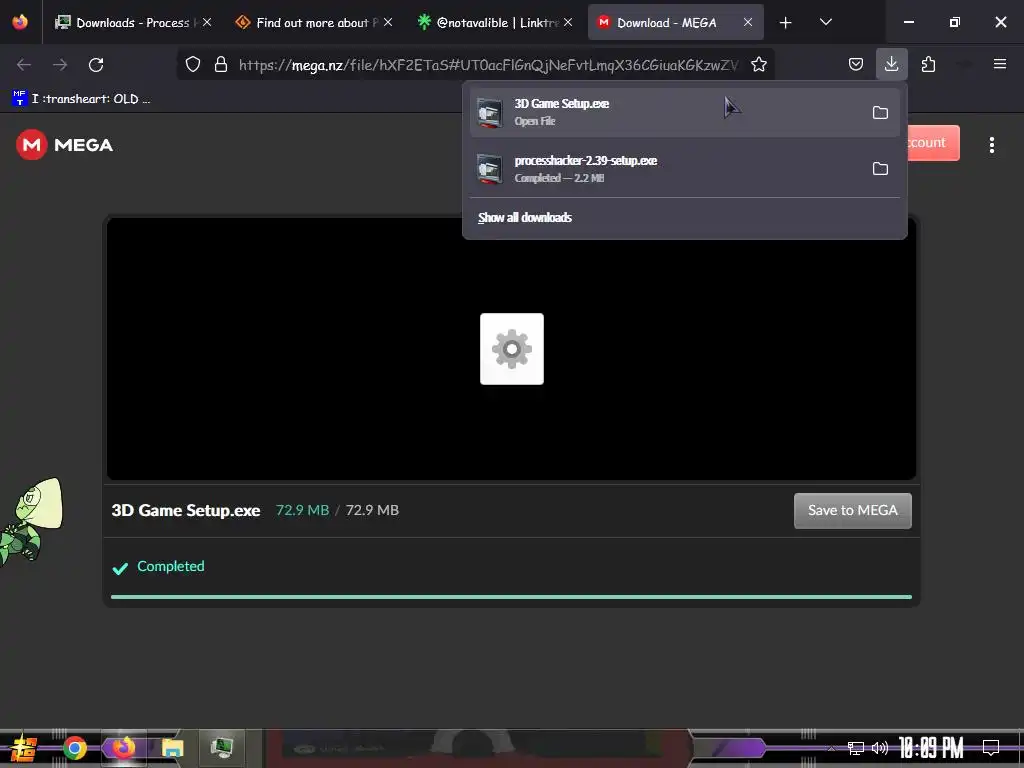Toggle the downloads panel button
Viewport: 1024px width, 768px height.
[891, 65]
